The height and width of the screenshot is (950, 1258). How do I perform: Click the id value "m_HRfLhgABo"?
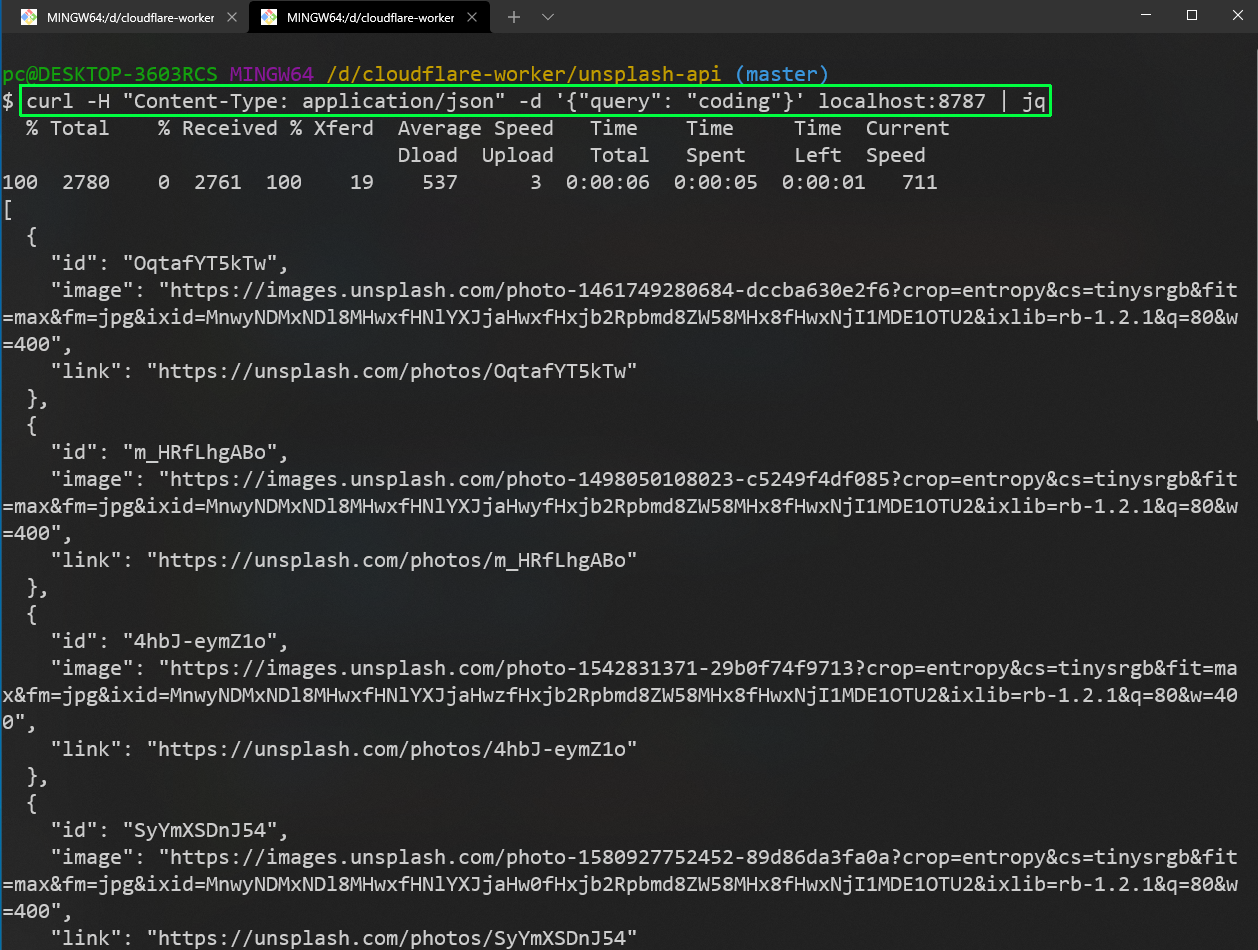205,452
